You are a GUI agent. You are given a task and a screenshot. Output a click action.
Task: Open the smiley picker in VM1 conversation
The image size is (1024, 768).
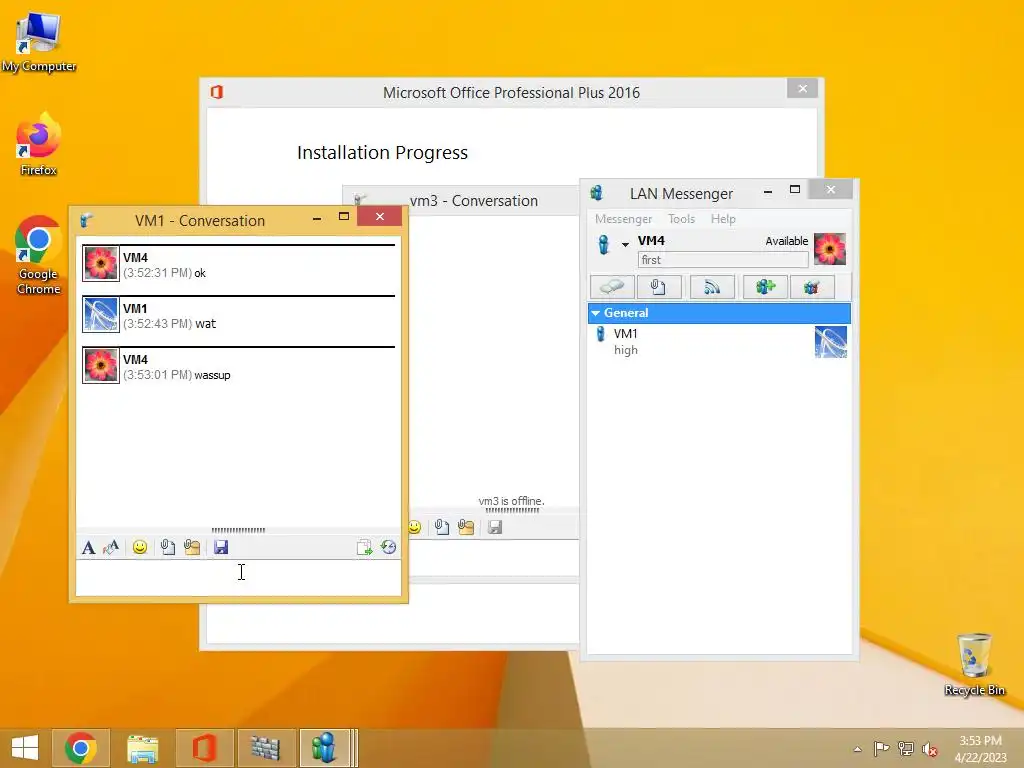click(x=140, y=547)
